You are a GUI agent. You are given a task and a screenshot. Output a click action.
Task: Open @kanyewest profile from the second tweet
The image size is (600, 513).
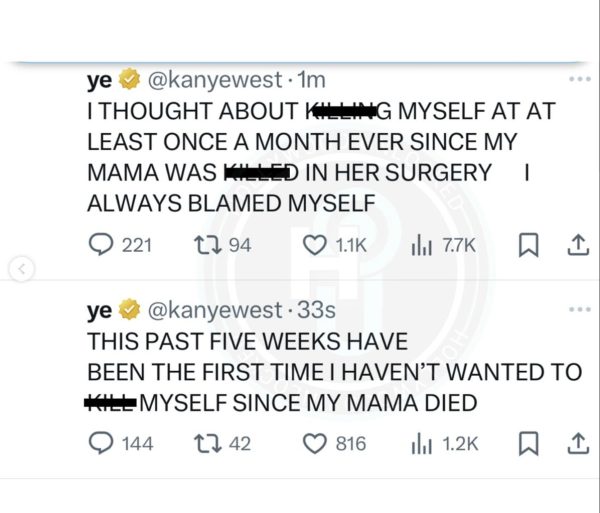(209, 313)
